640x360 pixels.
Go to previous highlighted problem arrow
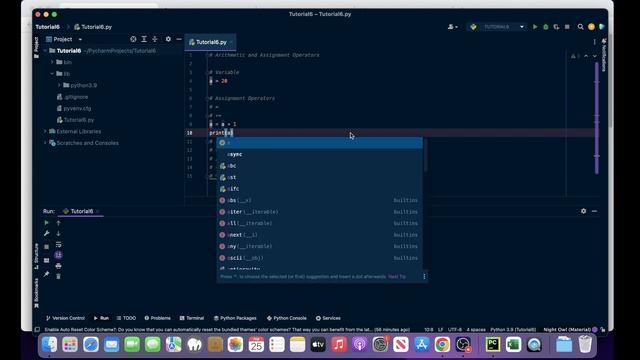(586, 56)
